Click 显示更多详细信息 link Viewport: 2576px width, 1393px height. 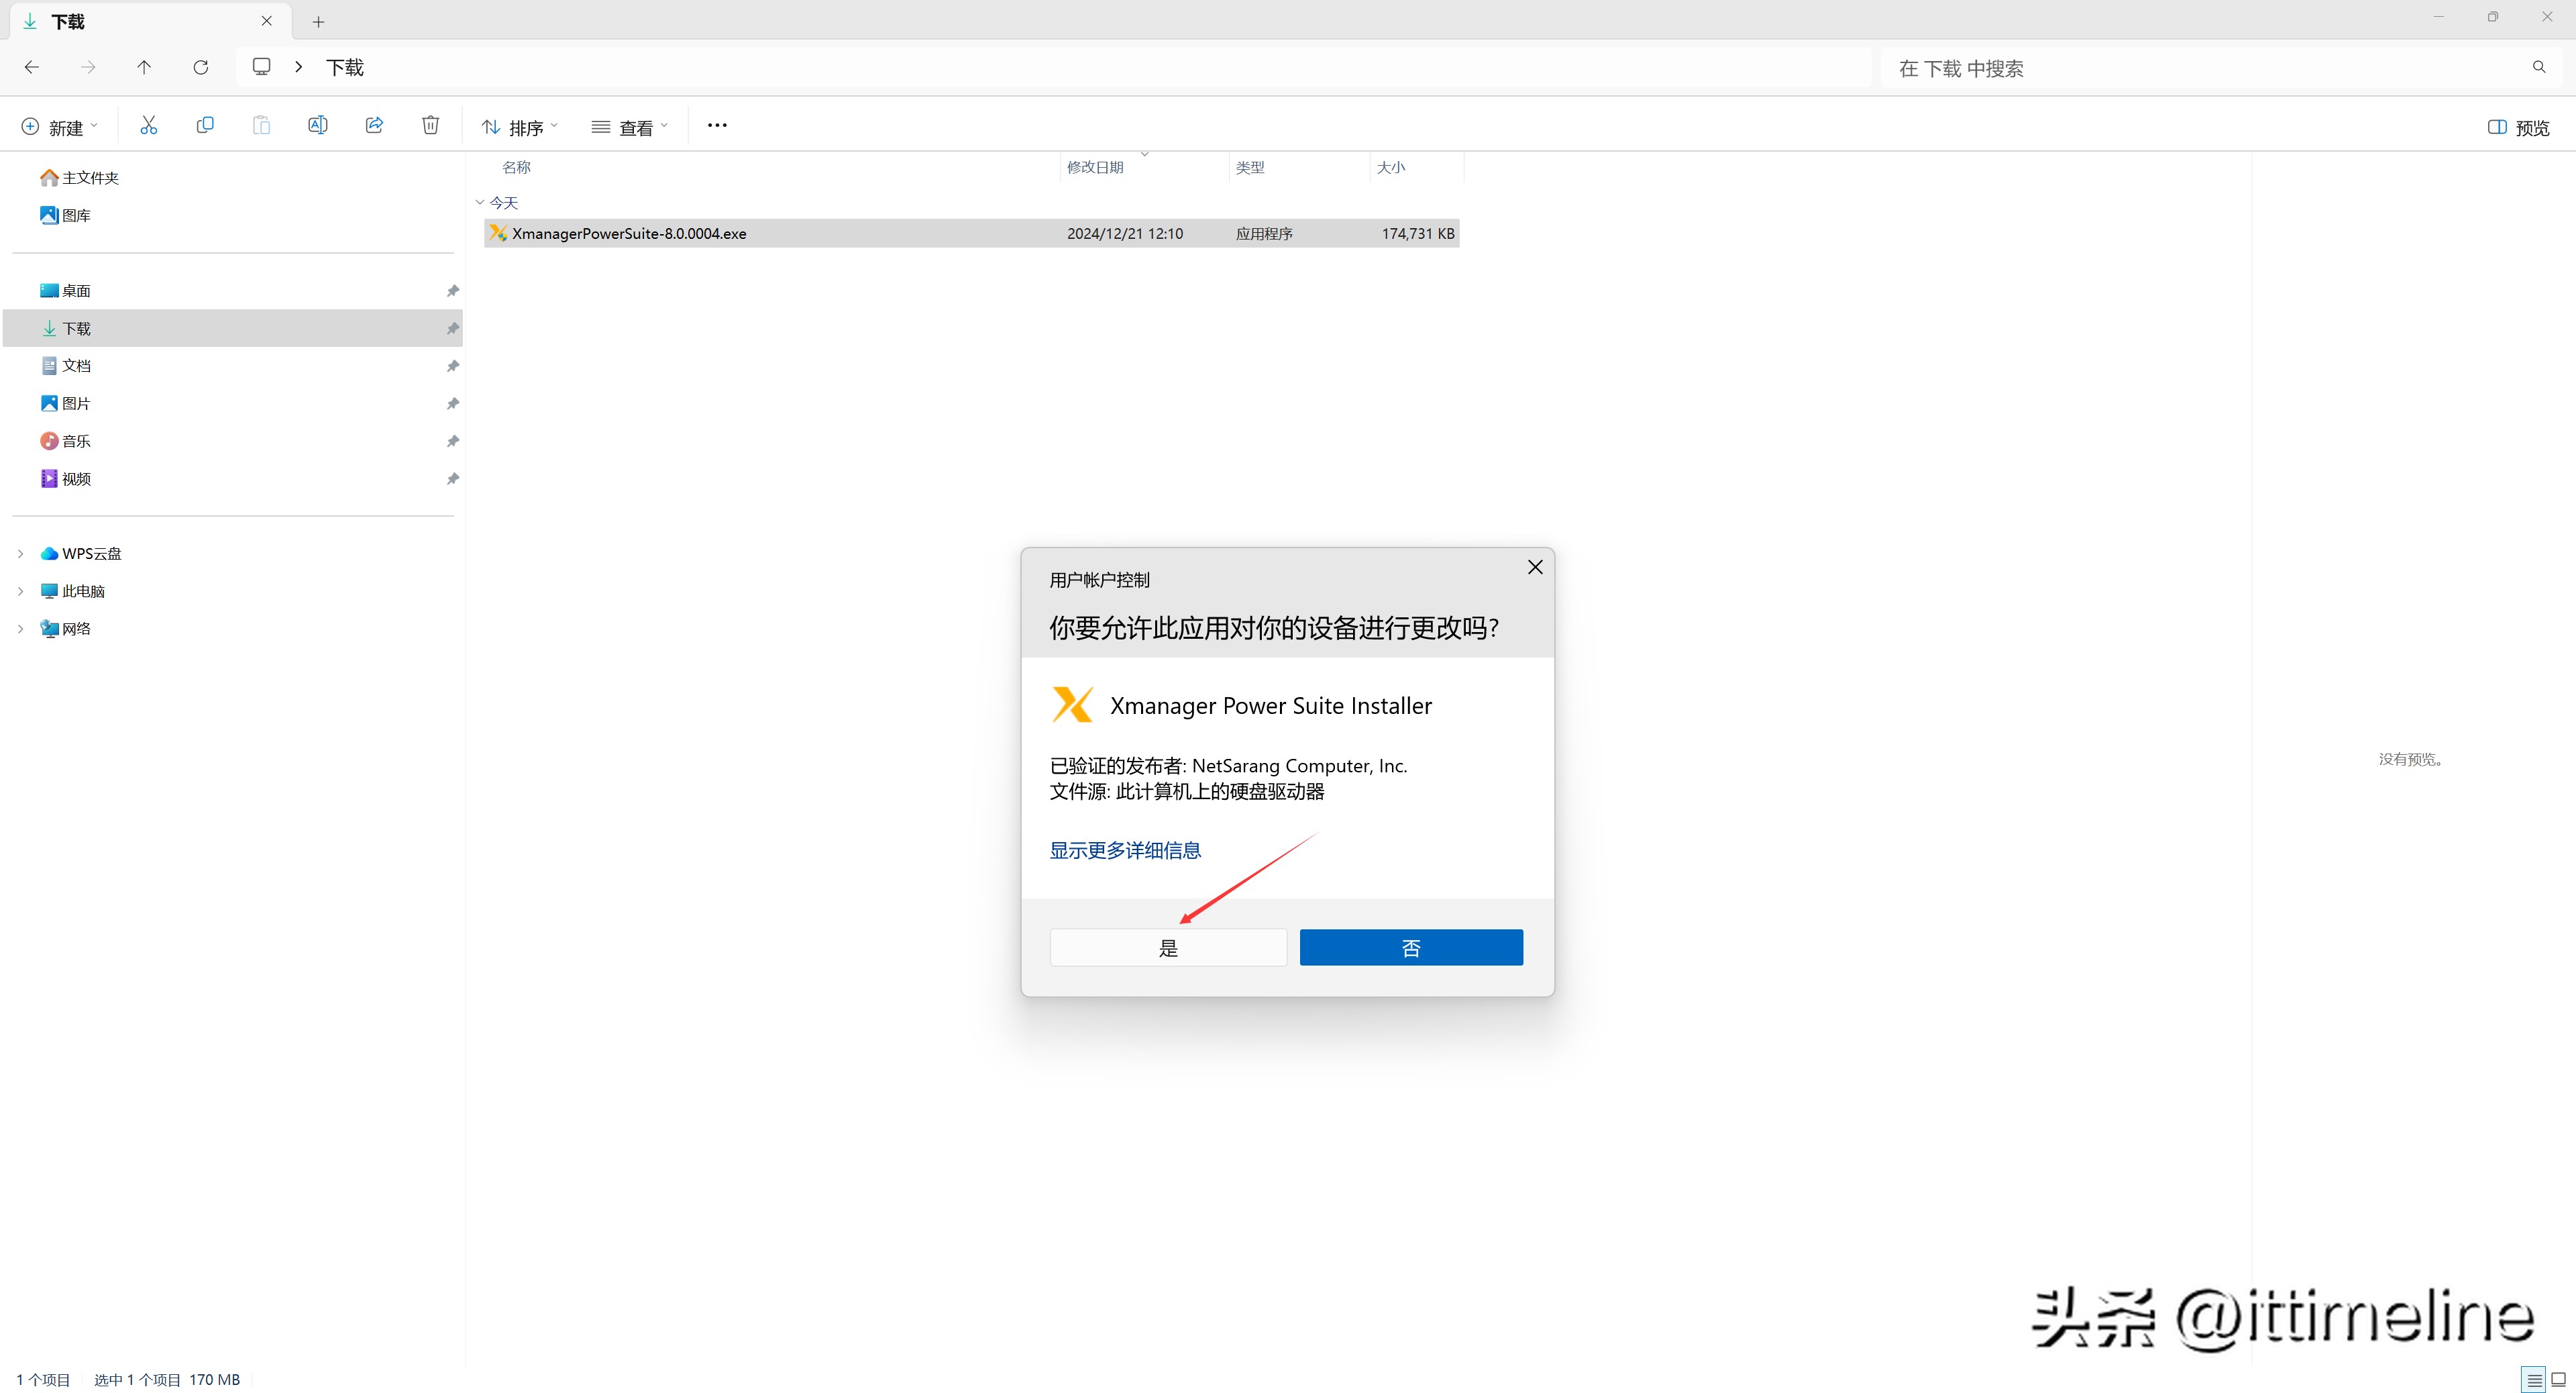pos(1125,851)
